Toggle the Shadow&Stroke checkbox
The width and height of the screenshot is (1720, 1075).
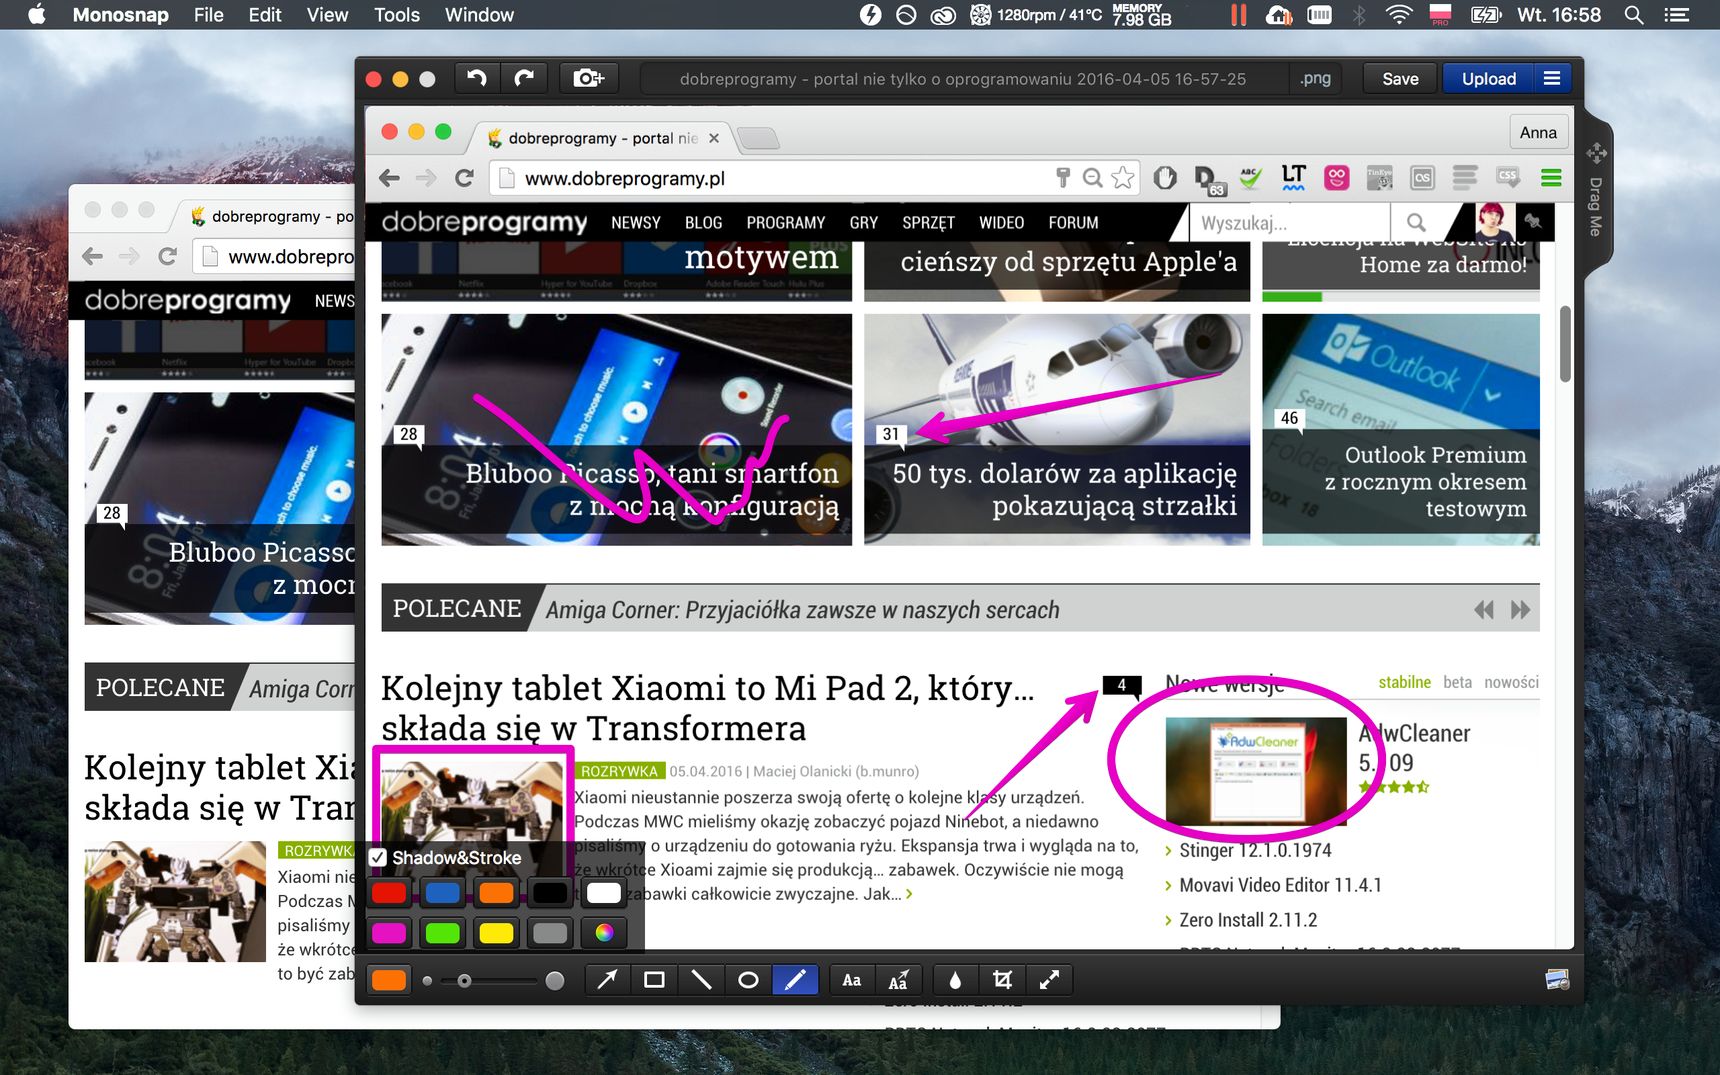pyautogui.click(x=378, y=858)
